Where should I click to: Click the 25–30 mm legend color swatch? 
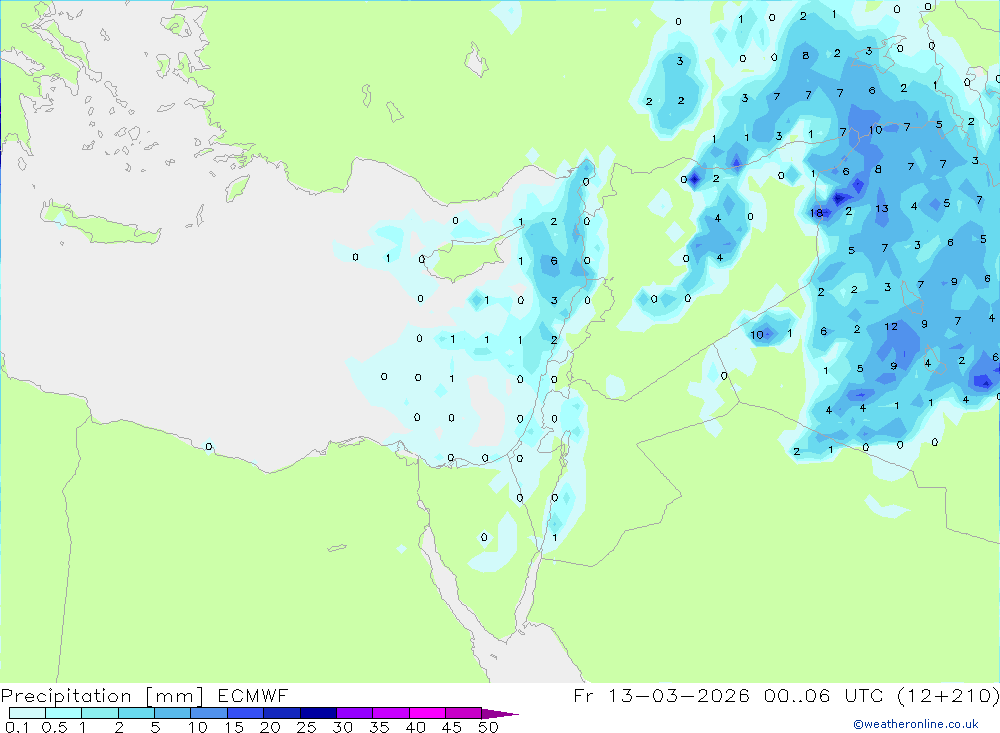[318, 713]
